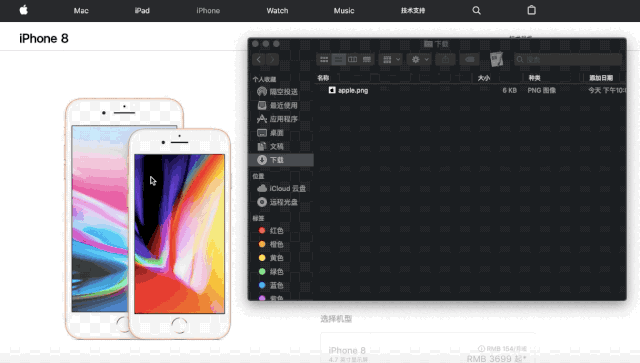Sort by the 名称 column header

pyautogui.click(x=323, y=78)
